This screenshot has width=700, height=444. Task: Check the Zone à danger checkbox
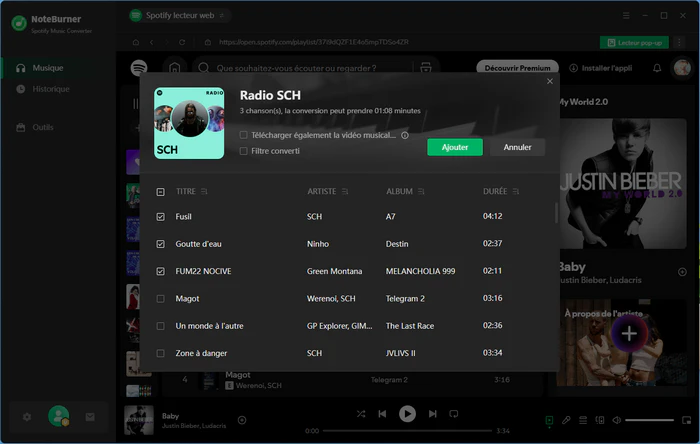(161, 353)
